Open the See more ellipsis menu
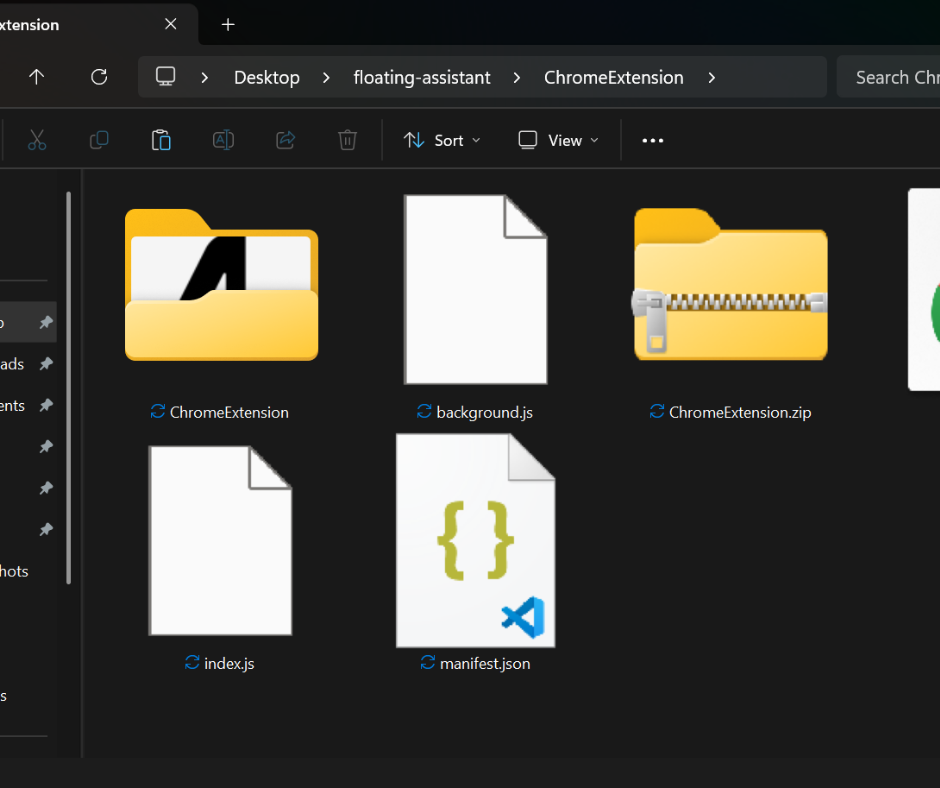Screen dimensions: 940x788 pyautogui.click(x=652, y=140)
